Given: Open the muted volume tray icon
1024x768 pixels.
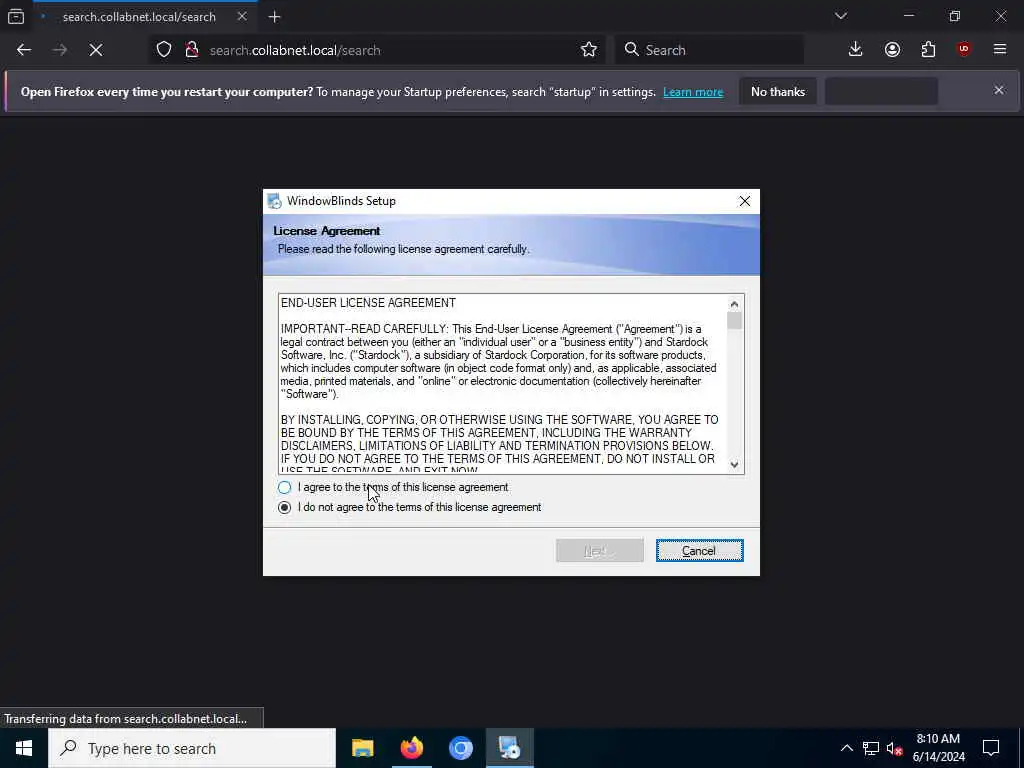Looking at the screenshot, I should coord(895,748).
